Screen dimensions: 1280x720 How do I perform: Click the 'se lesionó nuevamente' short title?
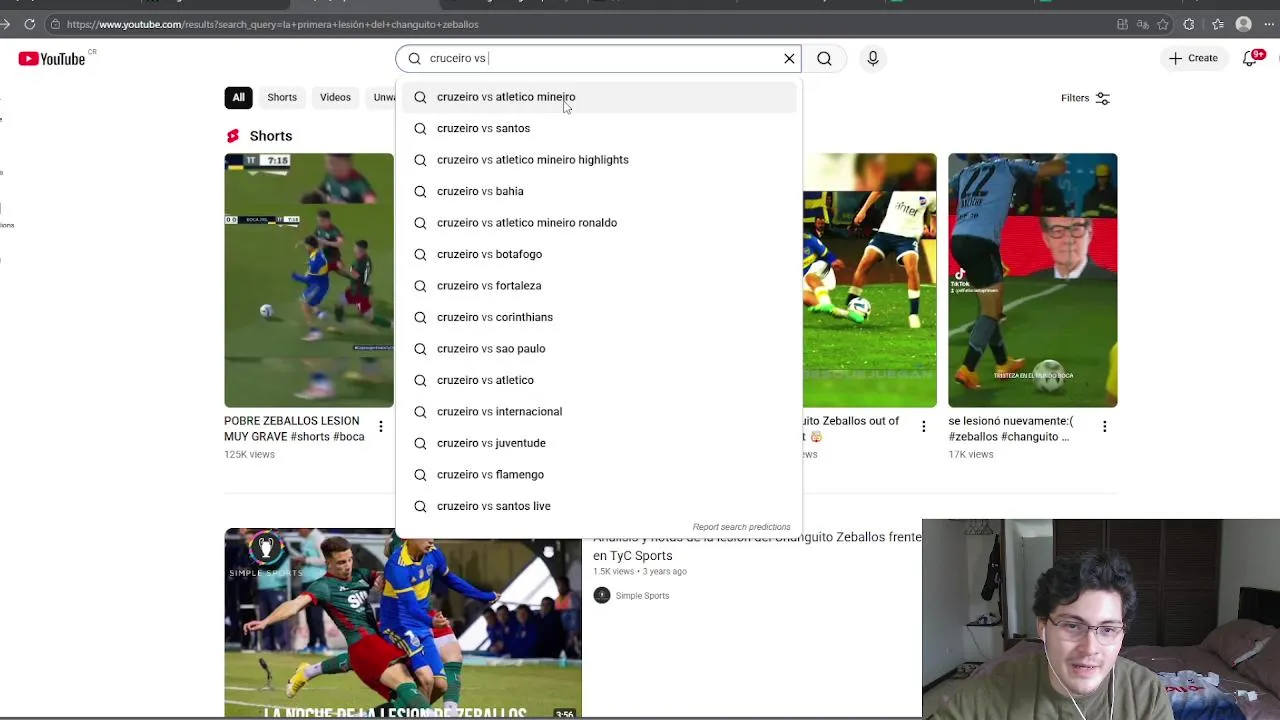click(1011, 429)
